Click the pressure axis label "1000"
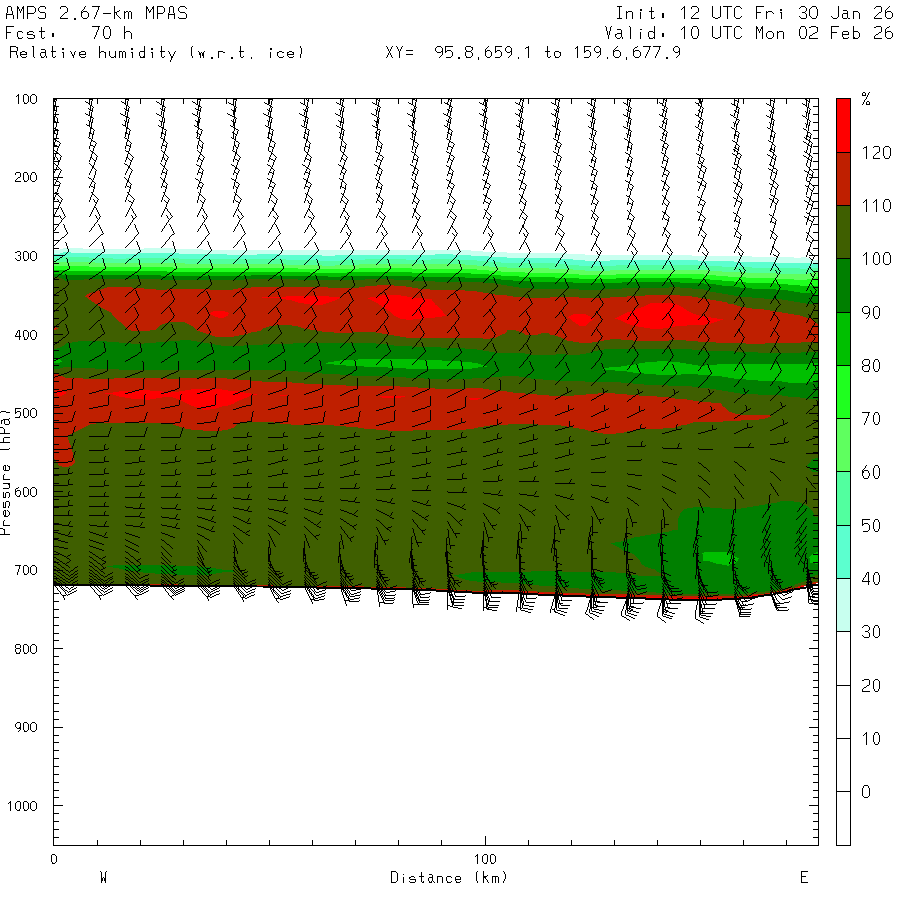 coord(22,806)
